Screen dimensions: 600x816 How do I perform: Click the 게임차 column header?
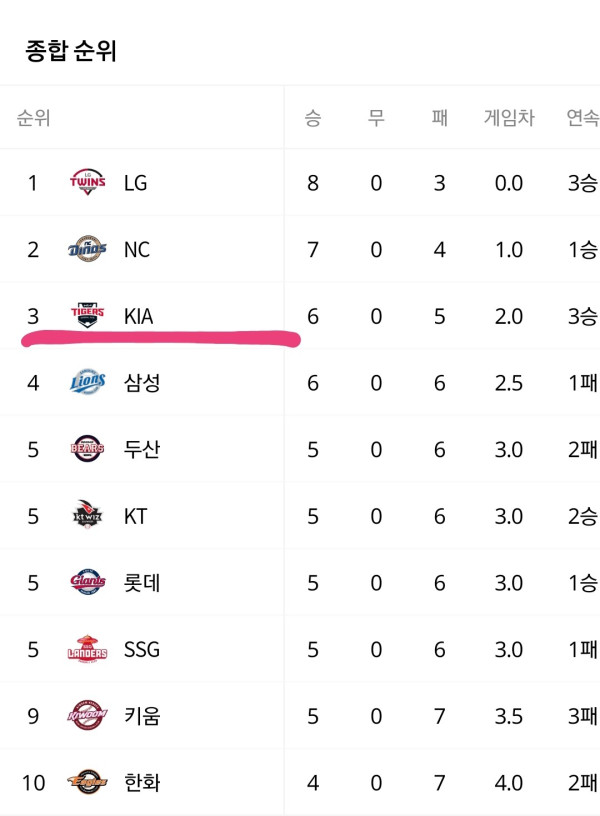coord(509,118)
